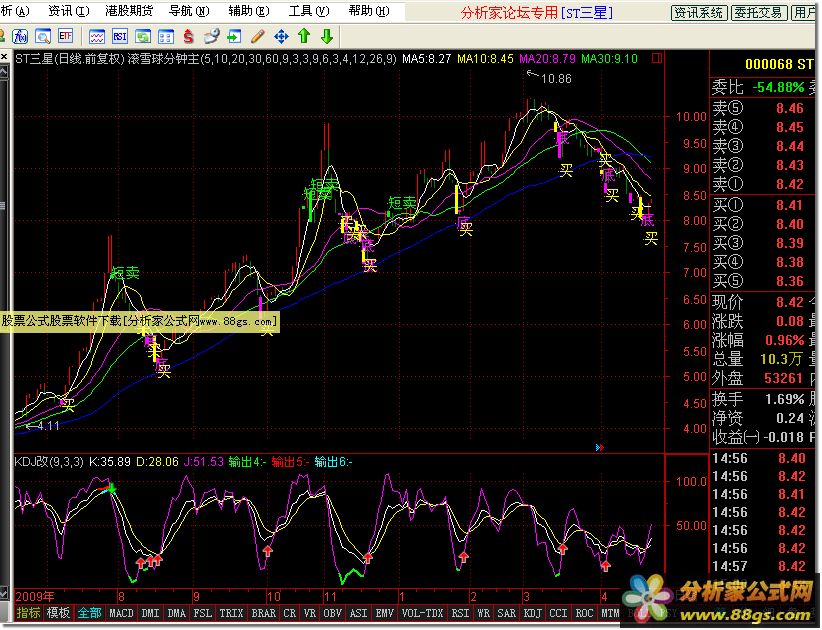Select the RSI indicator tab in bottom bar
This screenshot has width=822, height=630.
[460, 613]
